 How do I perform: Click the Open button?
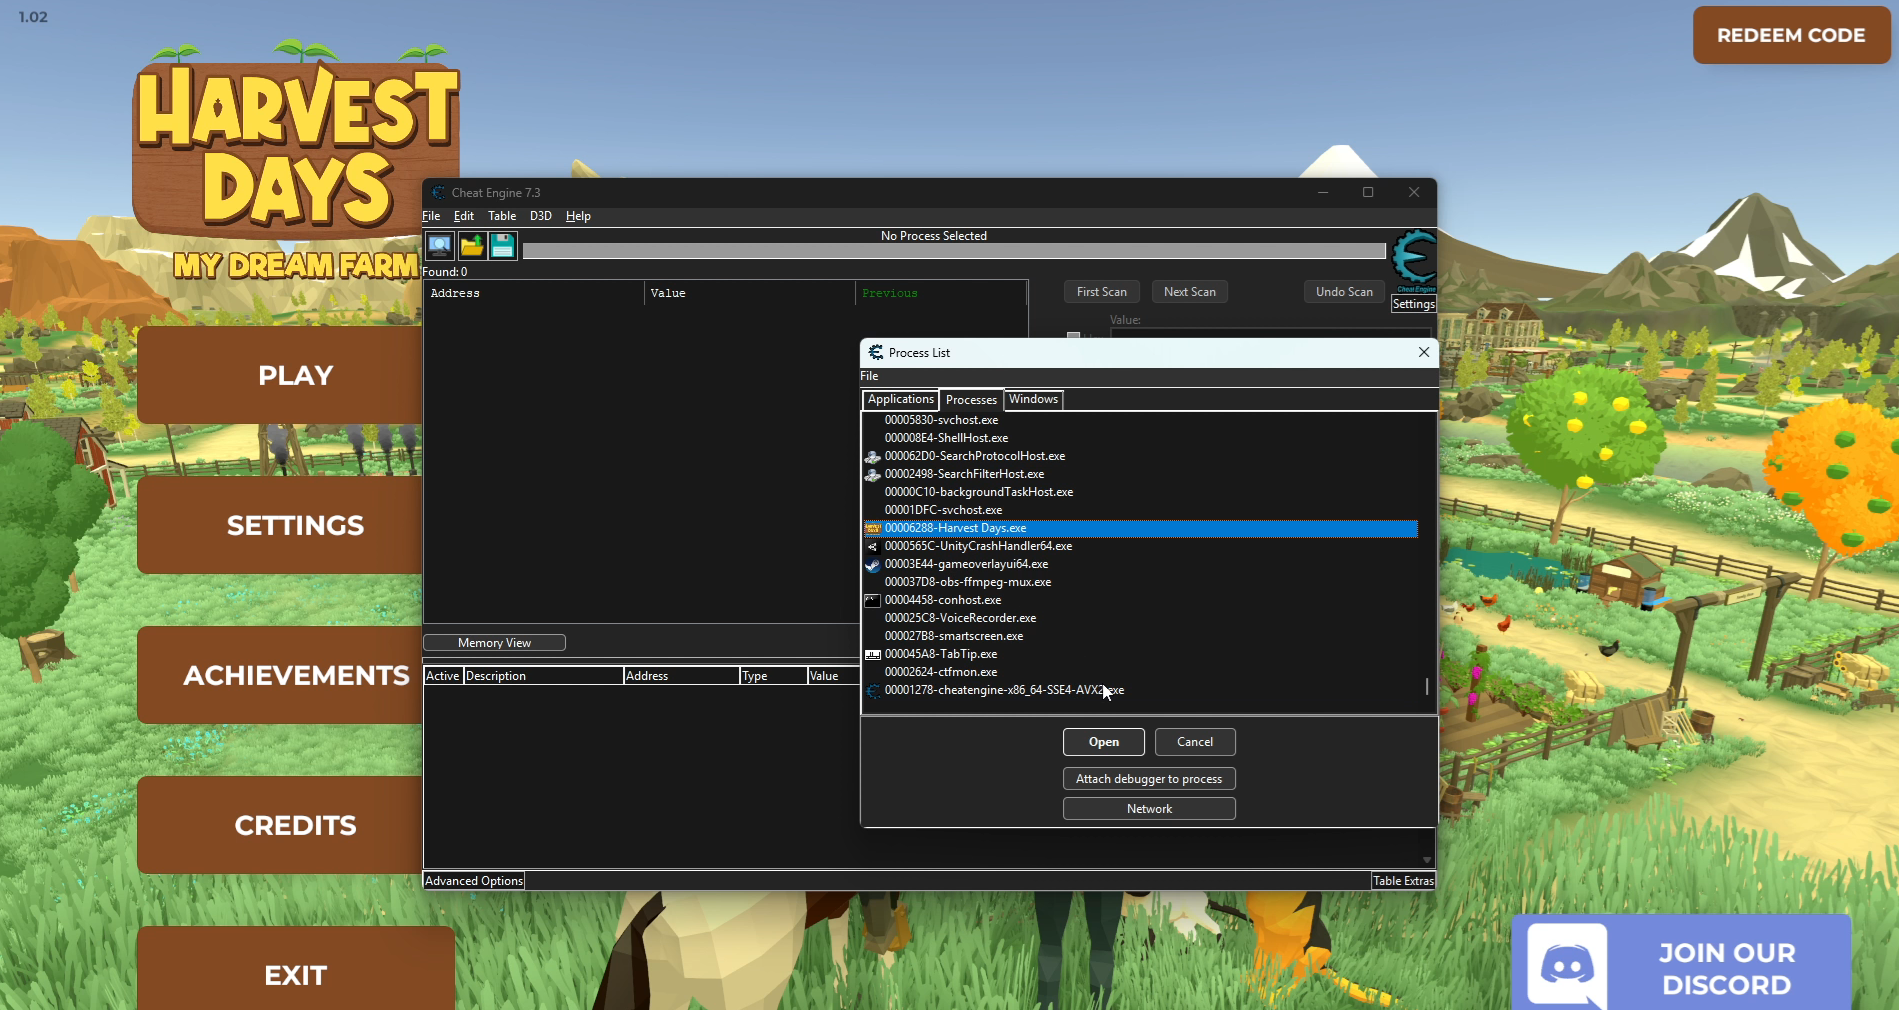(x=1104, y=742)
